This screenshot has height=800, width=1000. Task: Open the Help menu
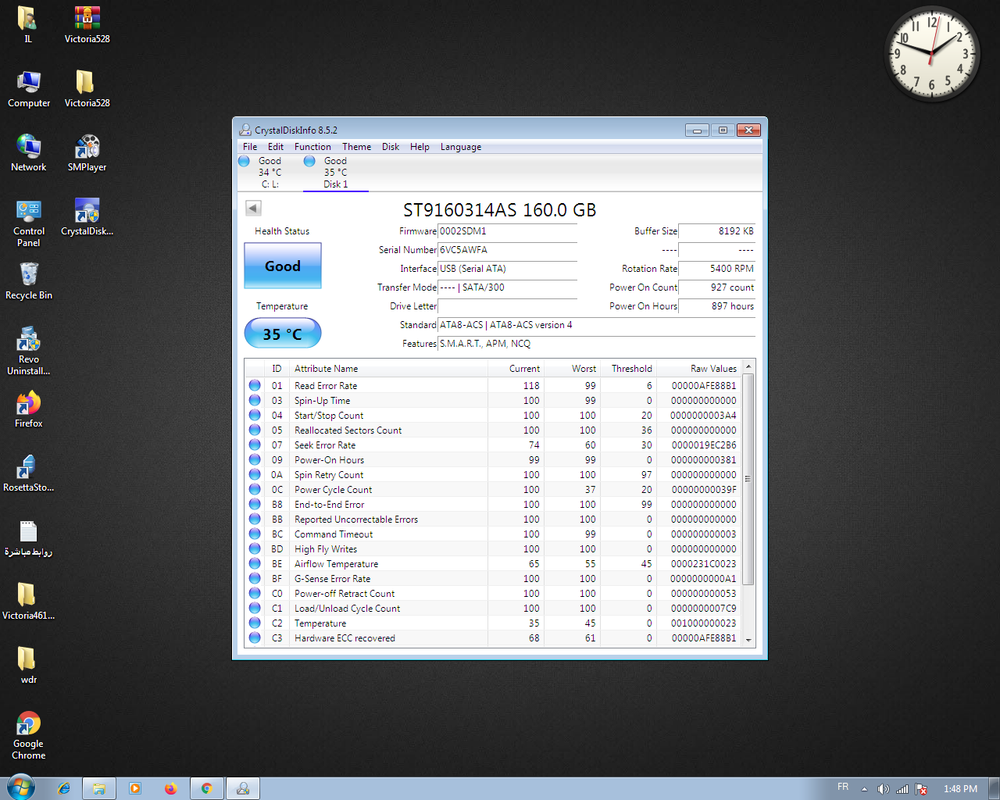tap(420, 147)
